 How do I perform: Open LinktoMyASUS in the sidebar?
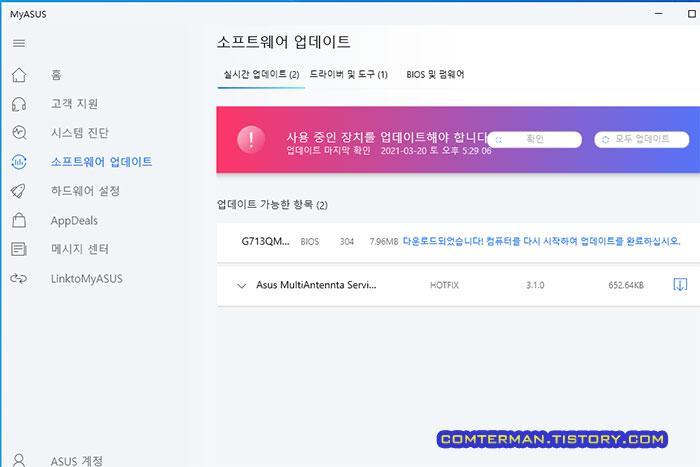(87, 279)
